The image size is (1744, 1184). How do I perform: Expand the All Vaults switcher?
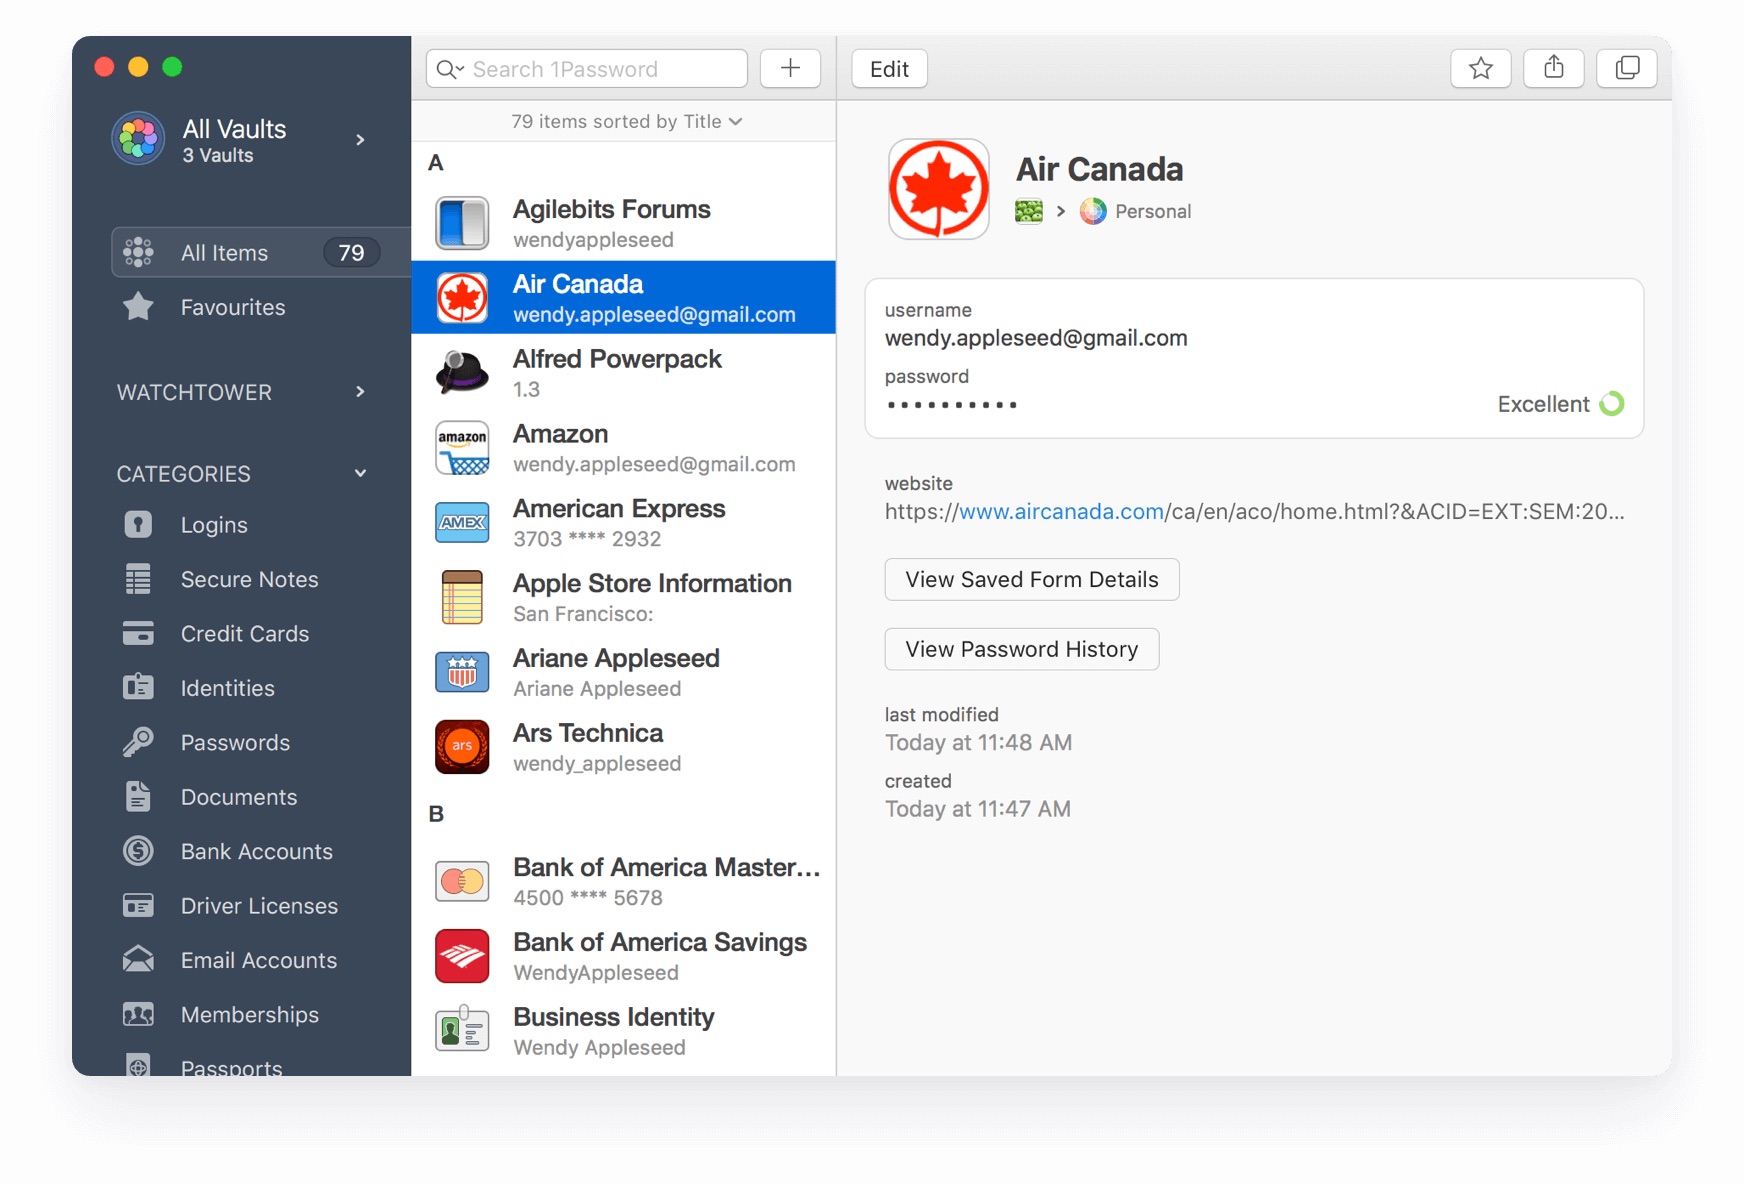(x=360, y=140)
